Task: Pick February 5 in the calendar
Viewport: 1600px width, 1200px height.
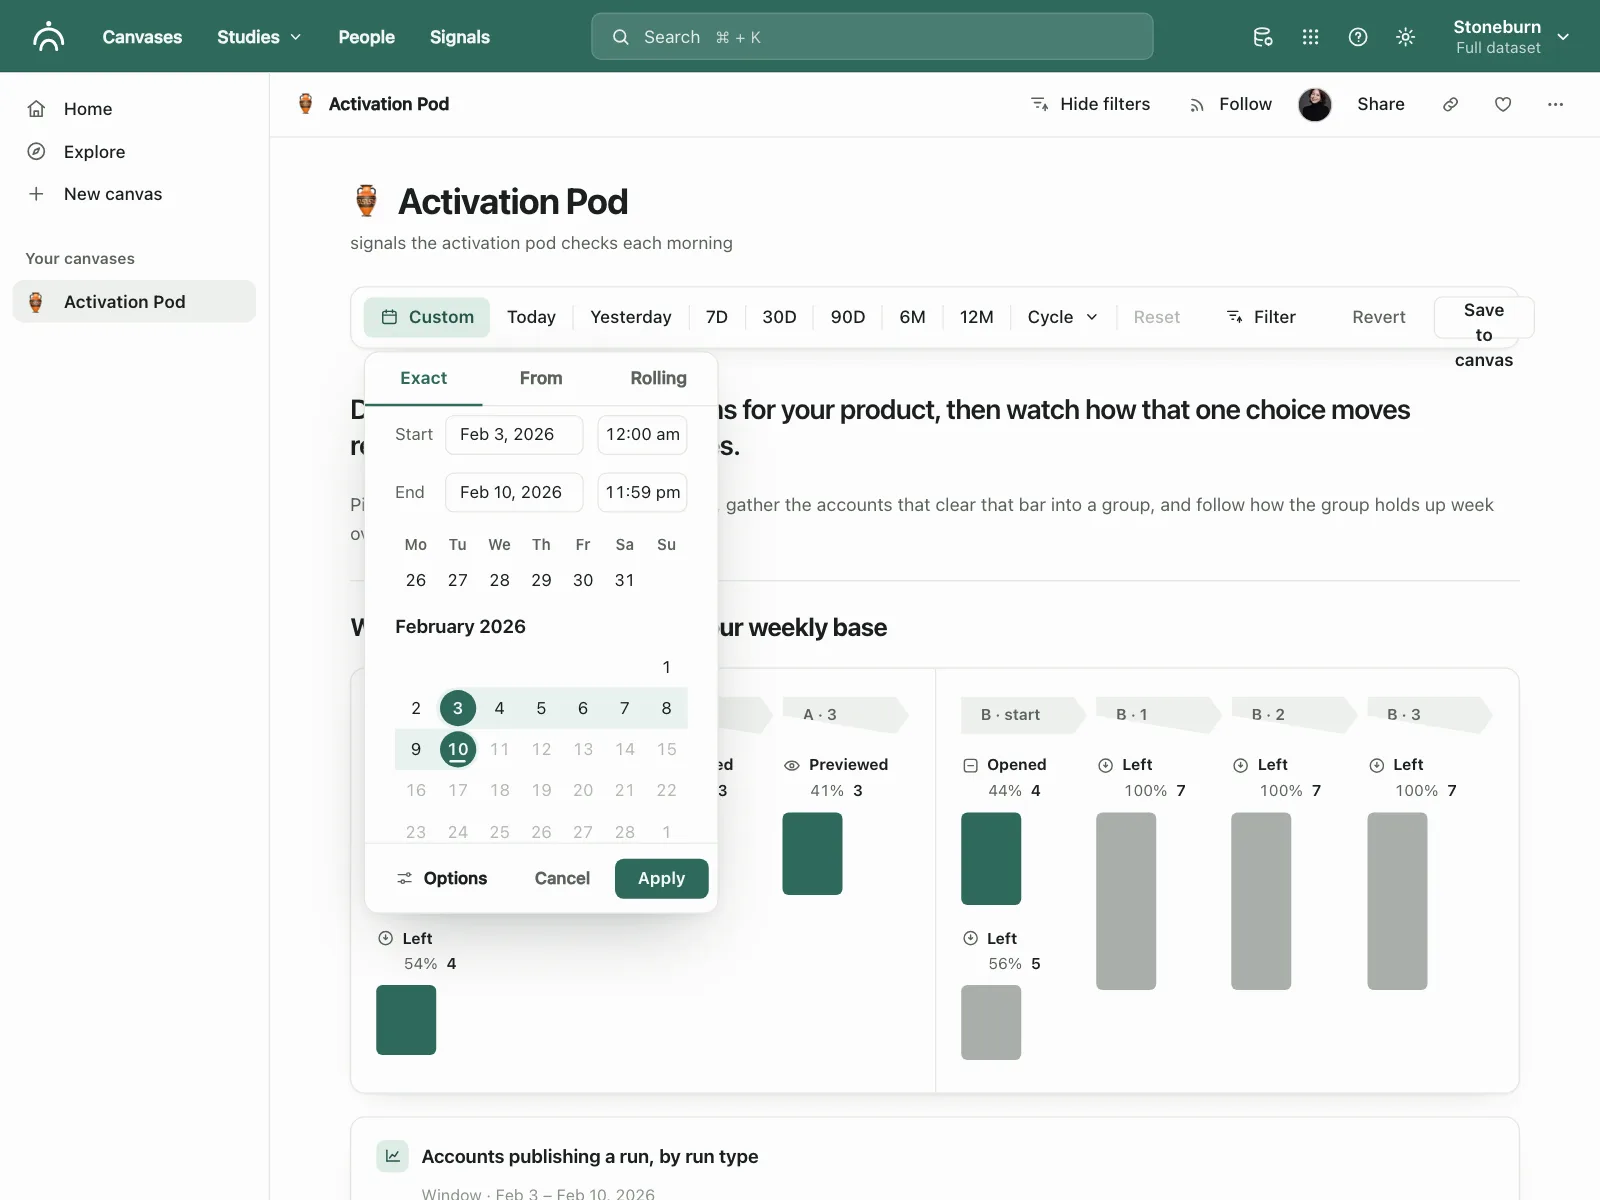Action: point(541,708)
